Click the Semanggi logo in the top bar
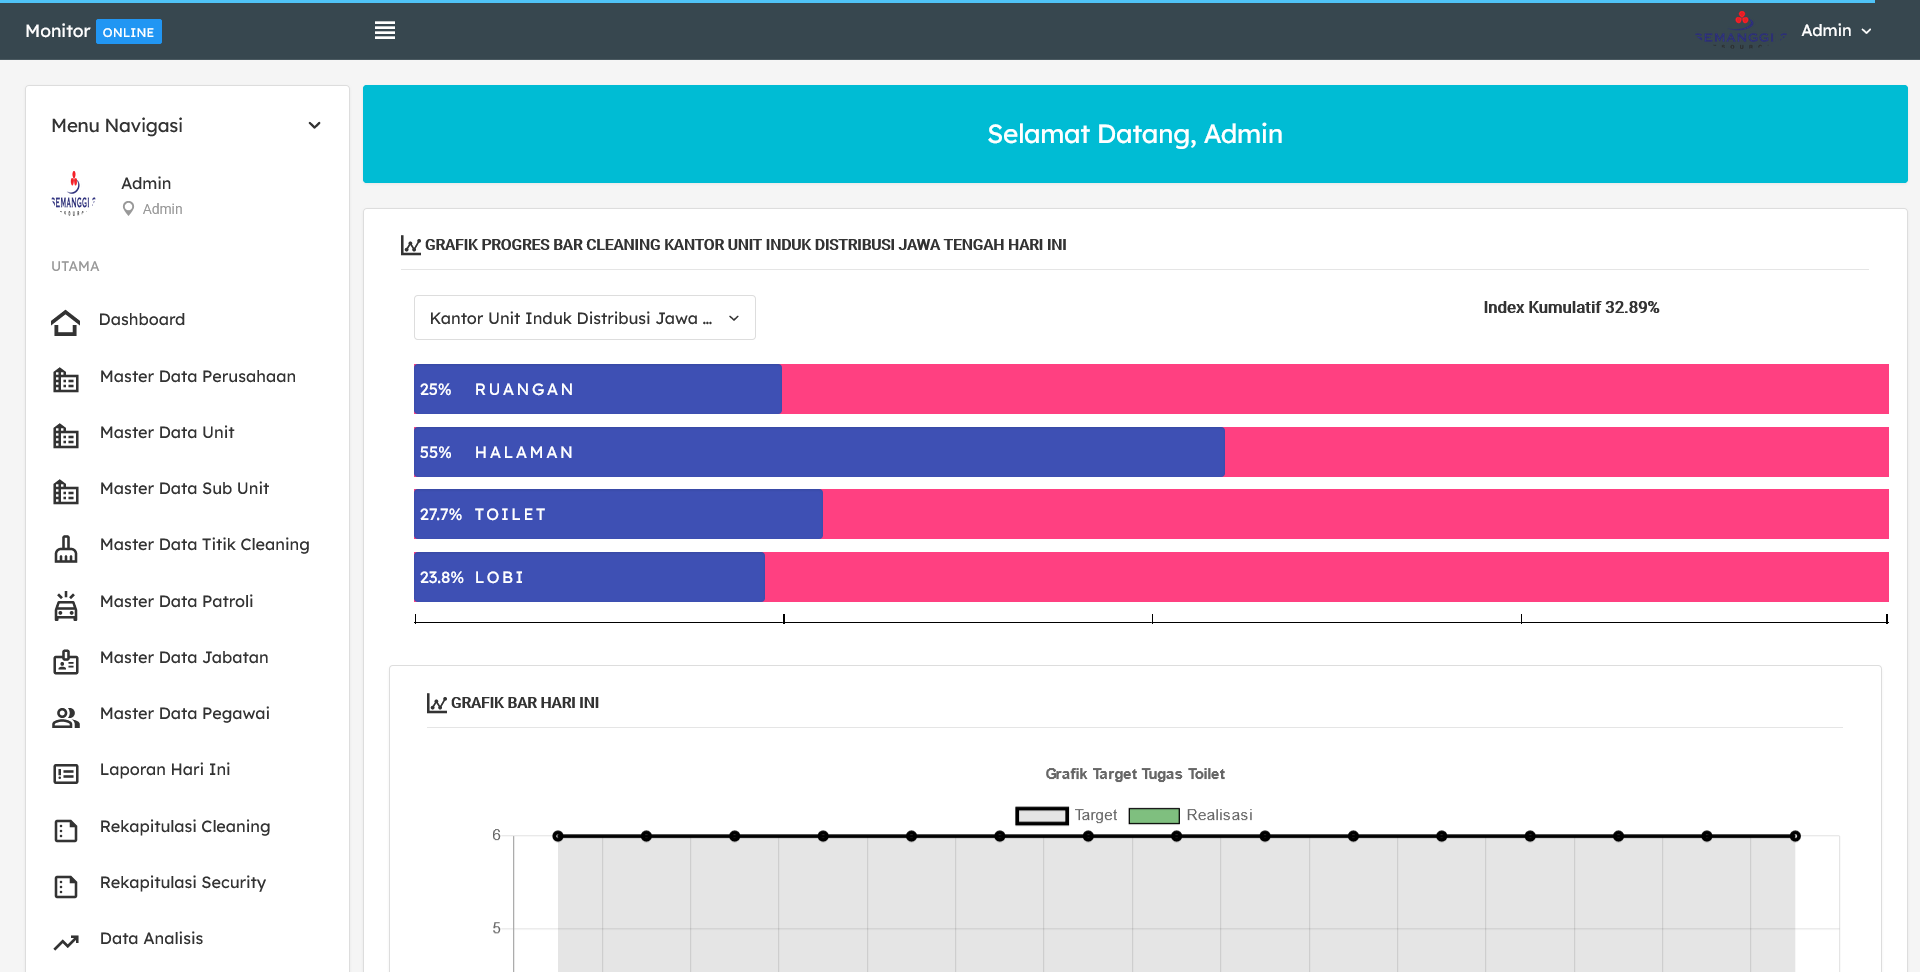The width and height of the screenshot is (1920, 972). pyautogui.click(x=1740, y=28)
